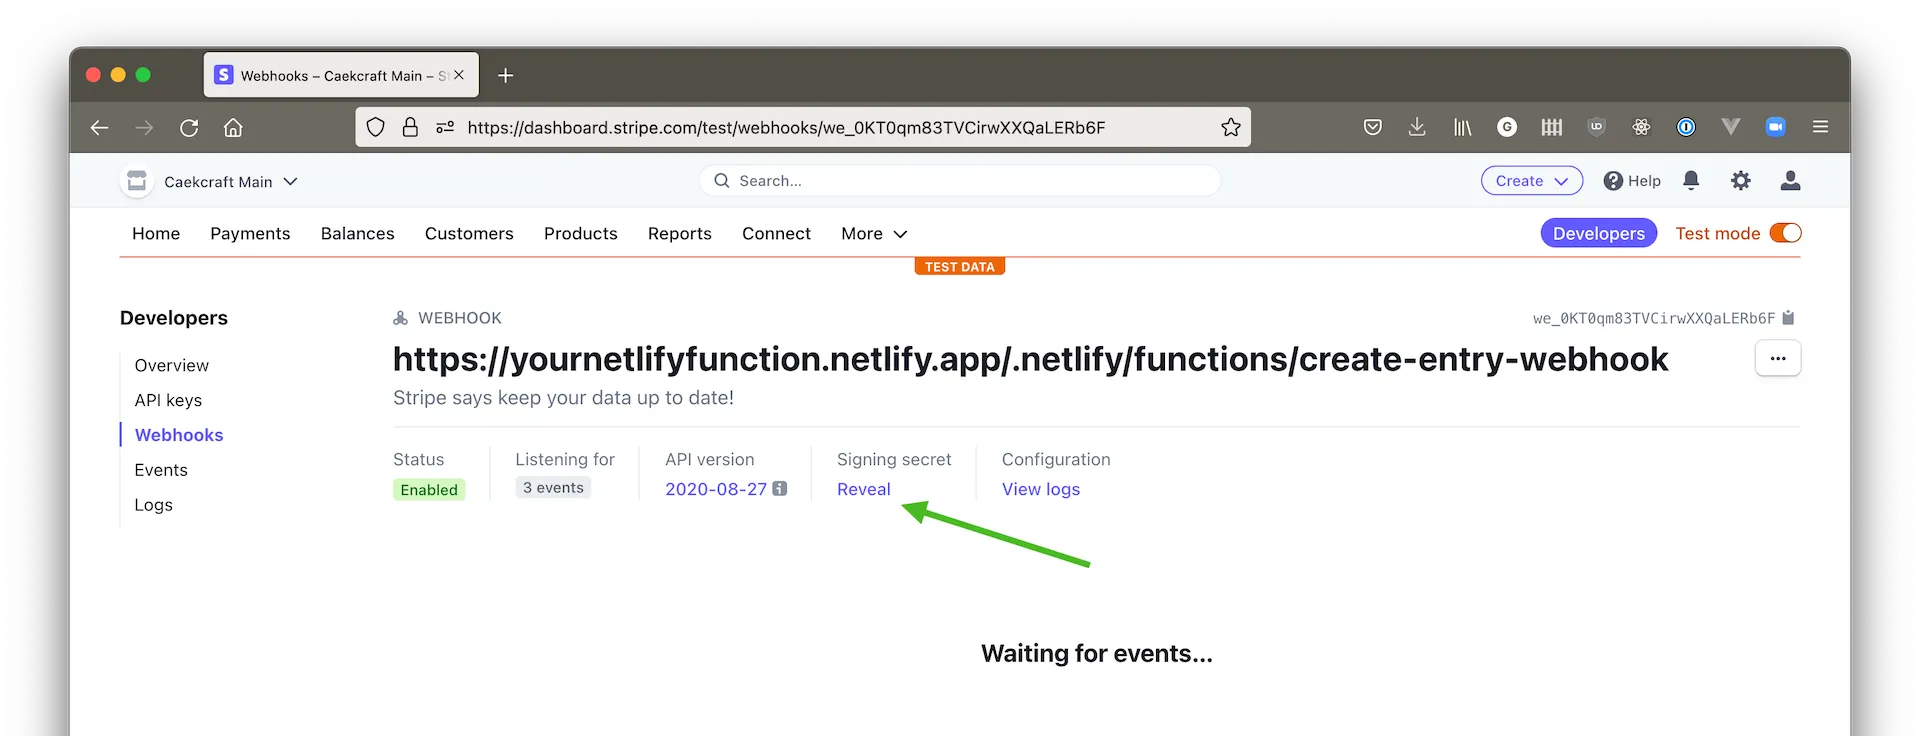1920x736 pixels.
Task: Open the React developer tools extension icon
Action: (1641, 127)
